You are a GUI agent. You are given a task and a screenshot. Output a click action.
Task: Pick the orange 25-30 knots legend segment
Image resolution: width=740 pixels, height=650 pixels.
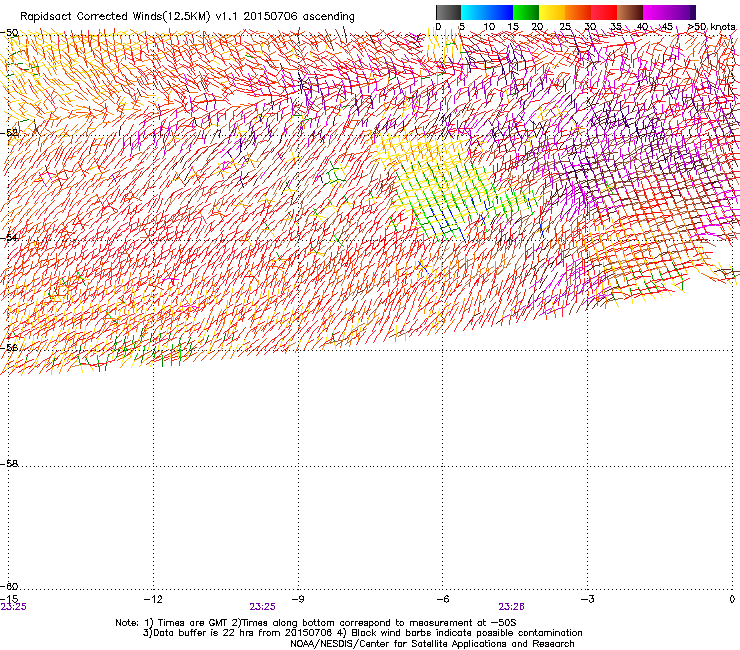(578, 12)
